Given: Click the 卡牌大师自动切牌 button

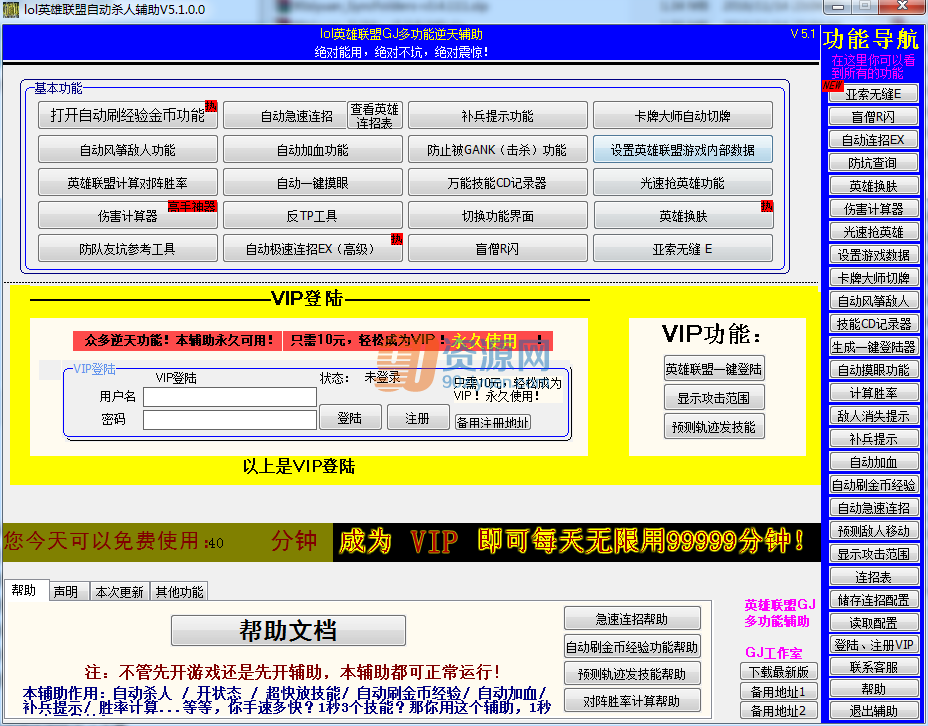Looking at the screenshot, I should 683,115.
